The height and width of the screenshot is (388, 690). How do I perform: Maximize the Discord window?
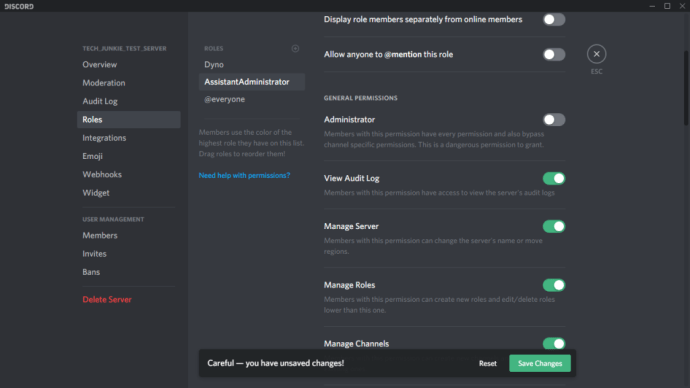667,6
